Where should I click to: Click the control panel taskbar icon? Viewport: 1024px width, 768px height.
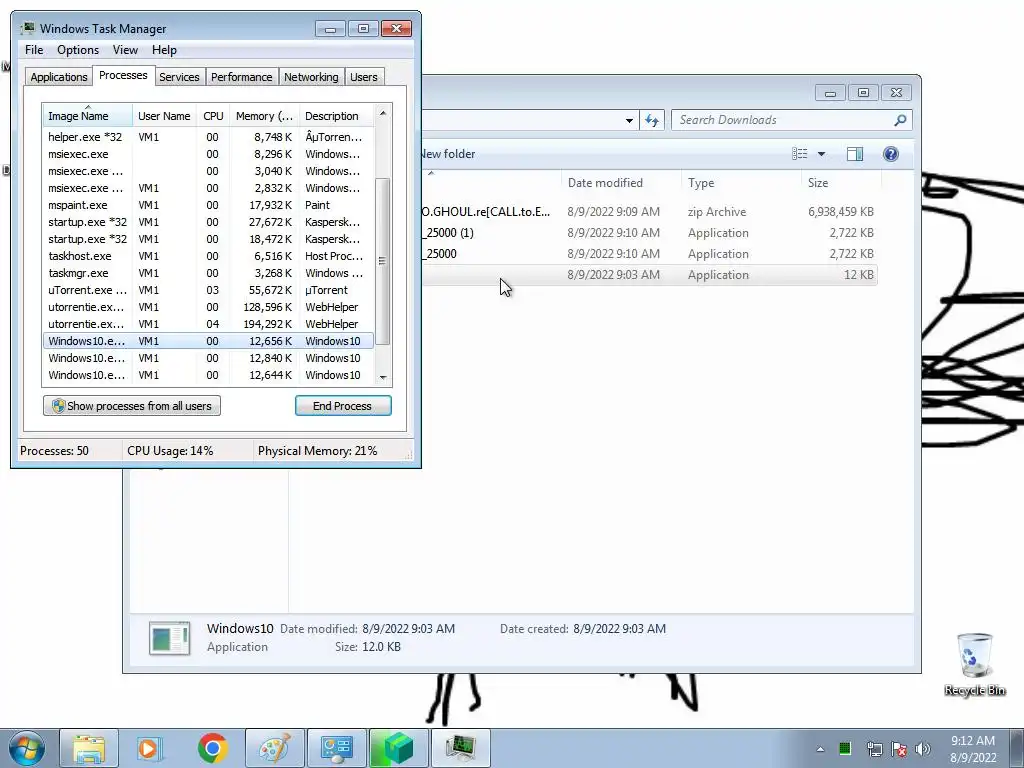pos(336,748)
